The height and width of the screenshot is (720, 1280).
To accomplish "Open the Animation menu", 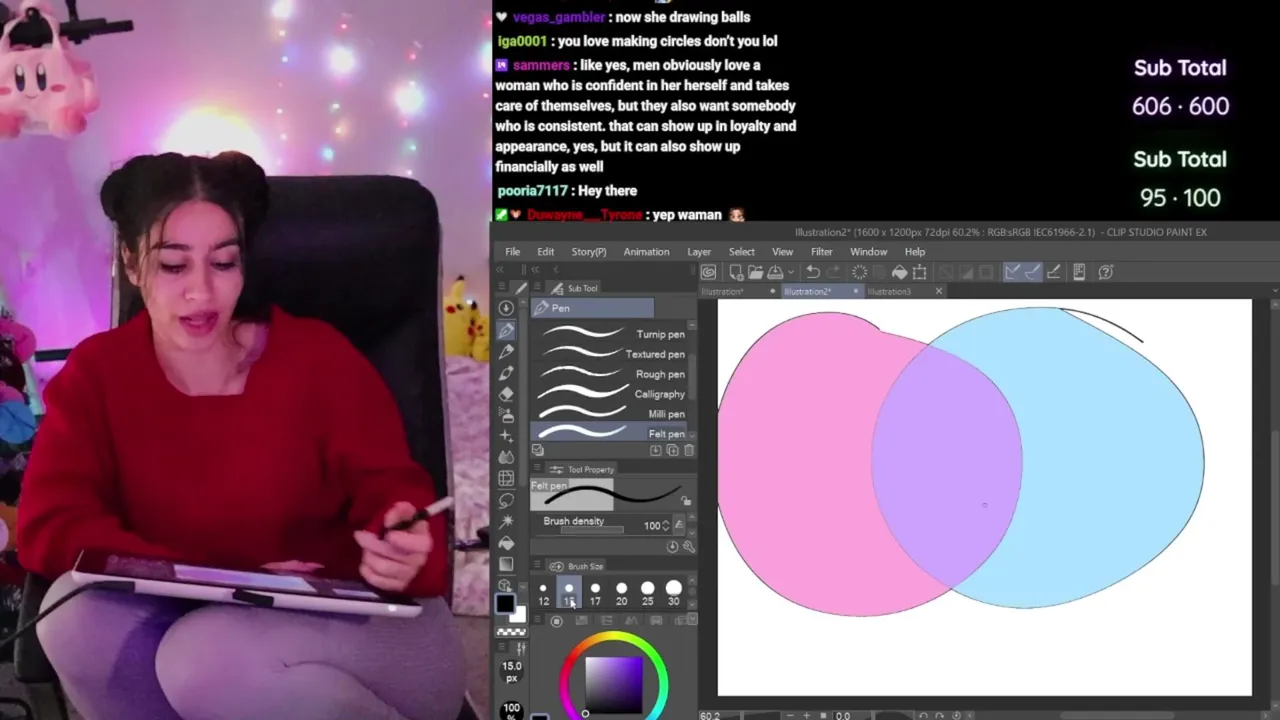I will (x=646, y=252).
